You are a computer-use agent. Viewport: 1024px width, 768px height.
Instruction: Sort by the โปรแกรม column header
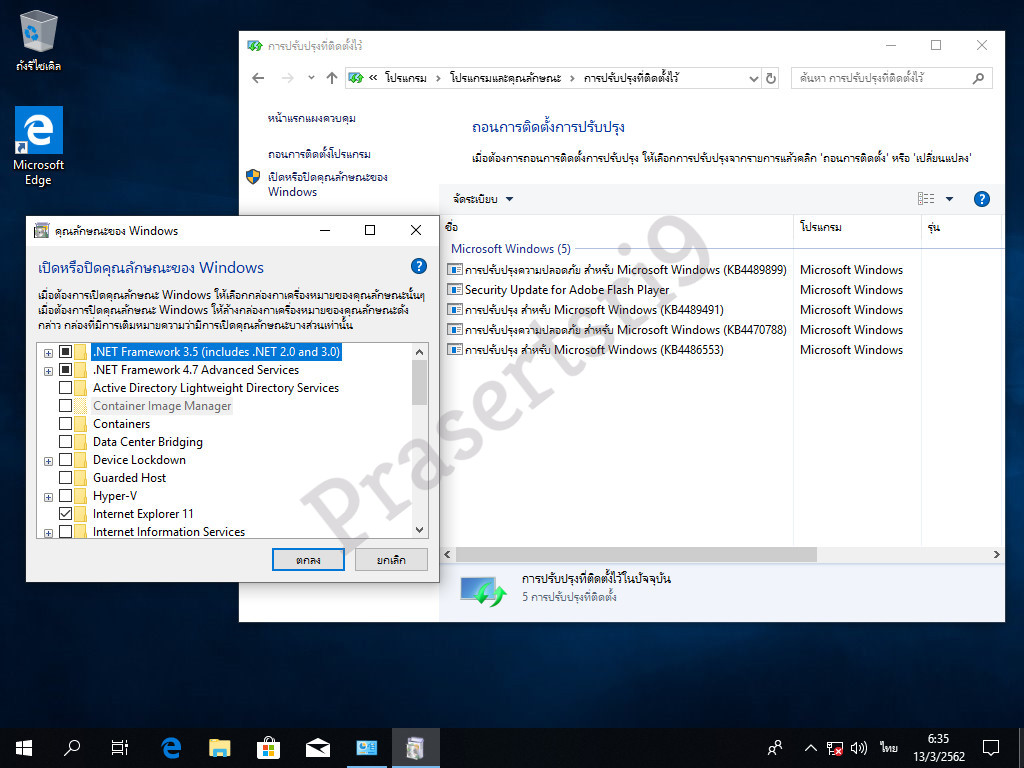pos(857,227)
